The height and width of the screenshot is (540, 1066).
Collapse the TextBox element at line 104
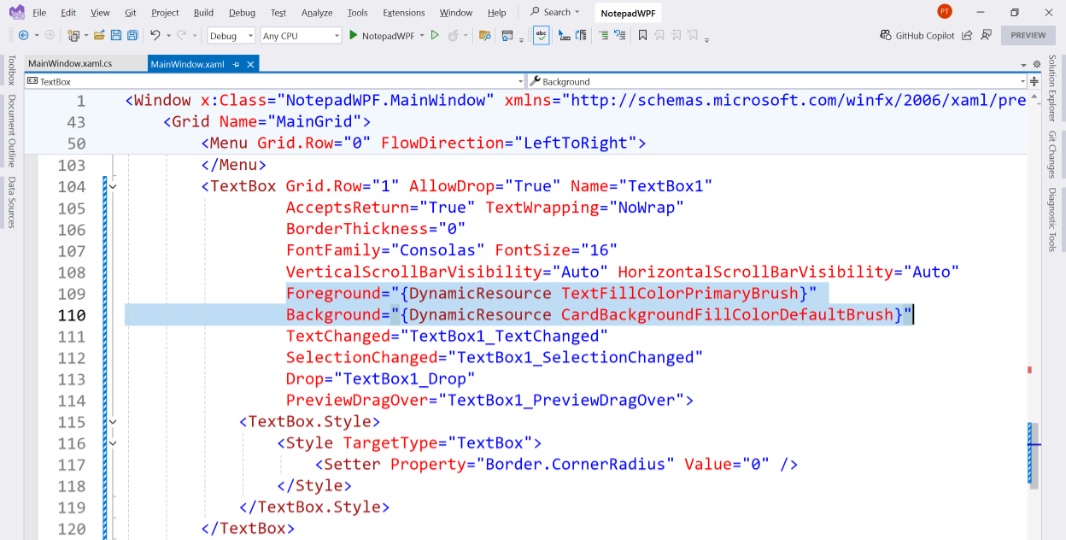pyautogui.click(x=113, y=186)
